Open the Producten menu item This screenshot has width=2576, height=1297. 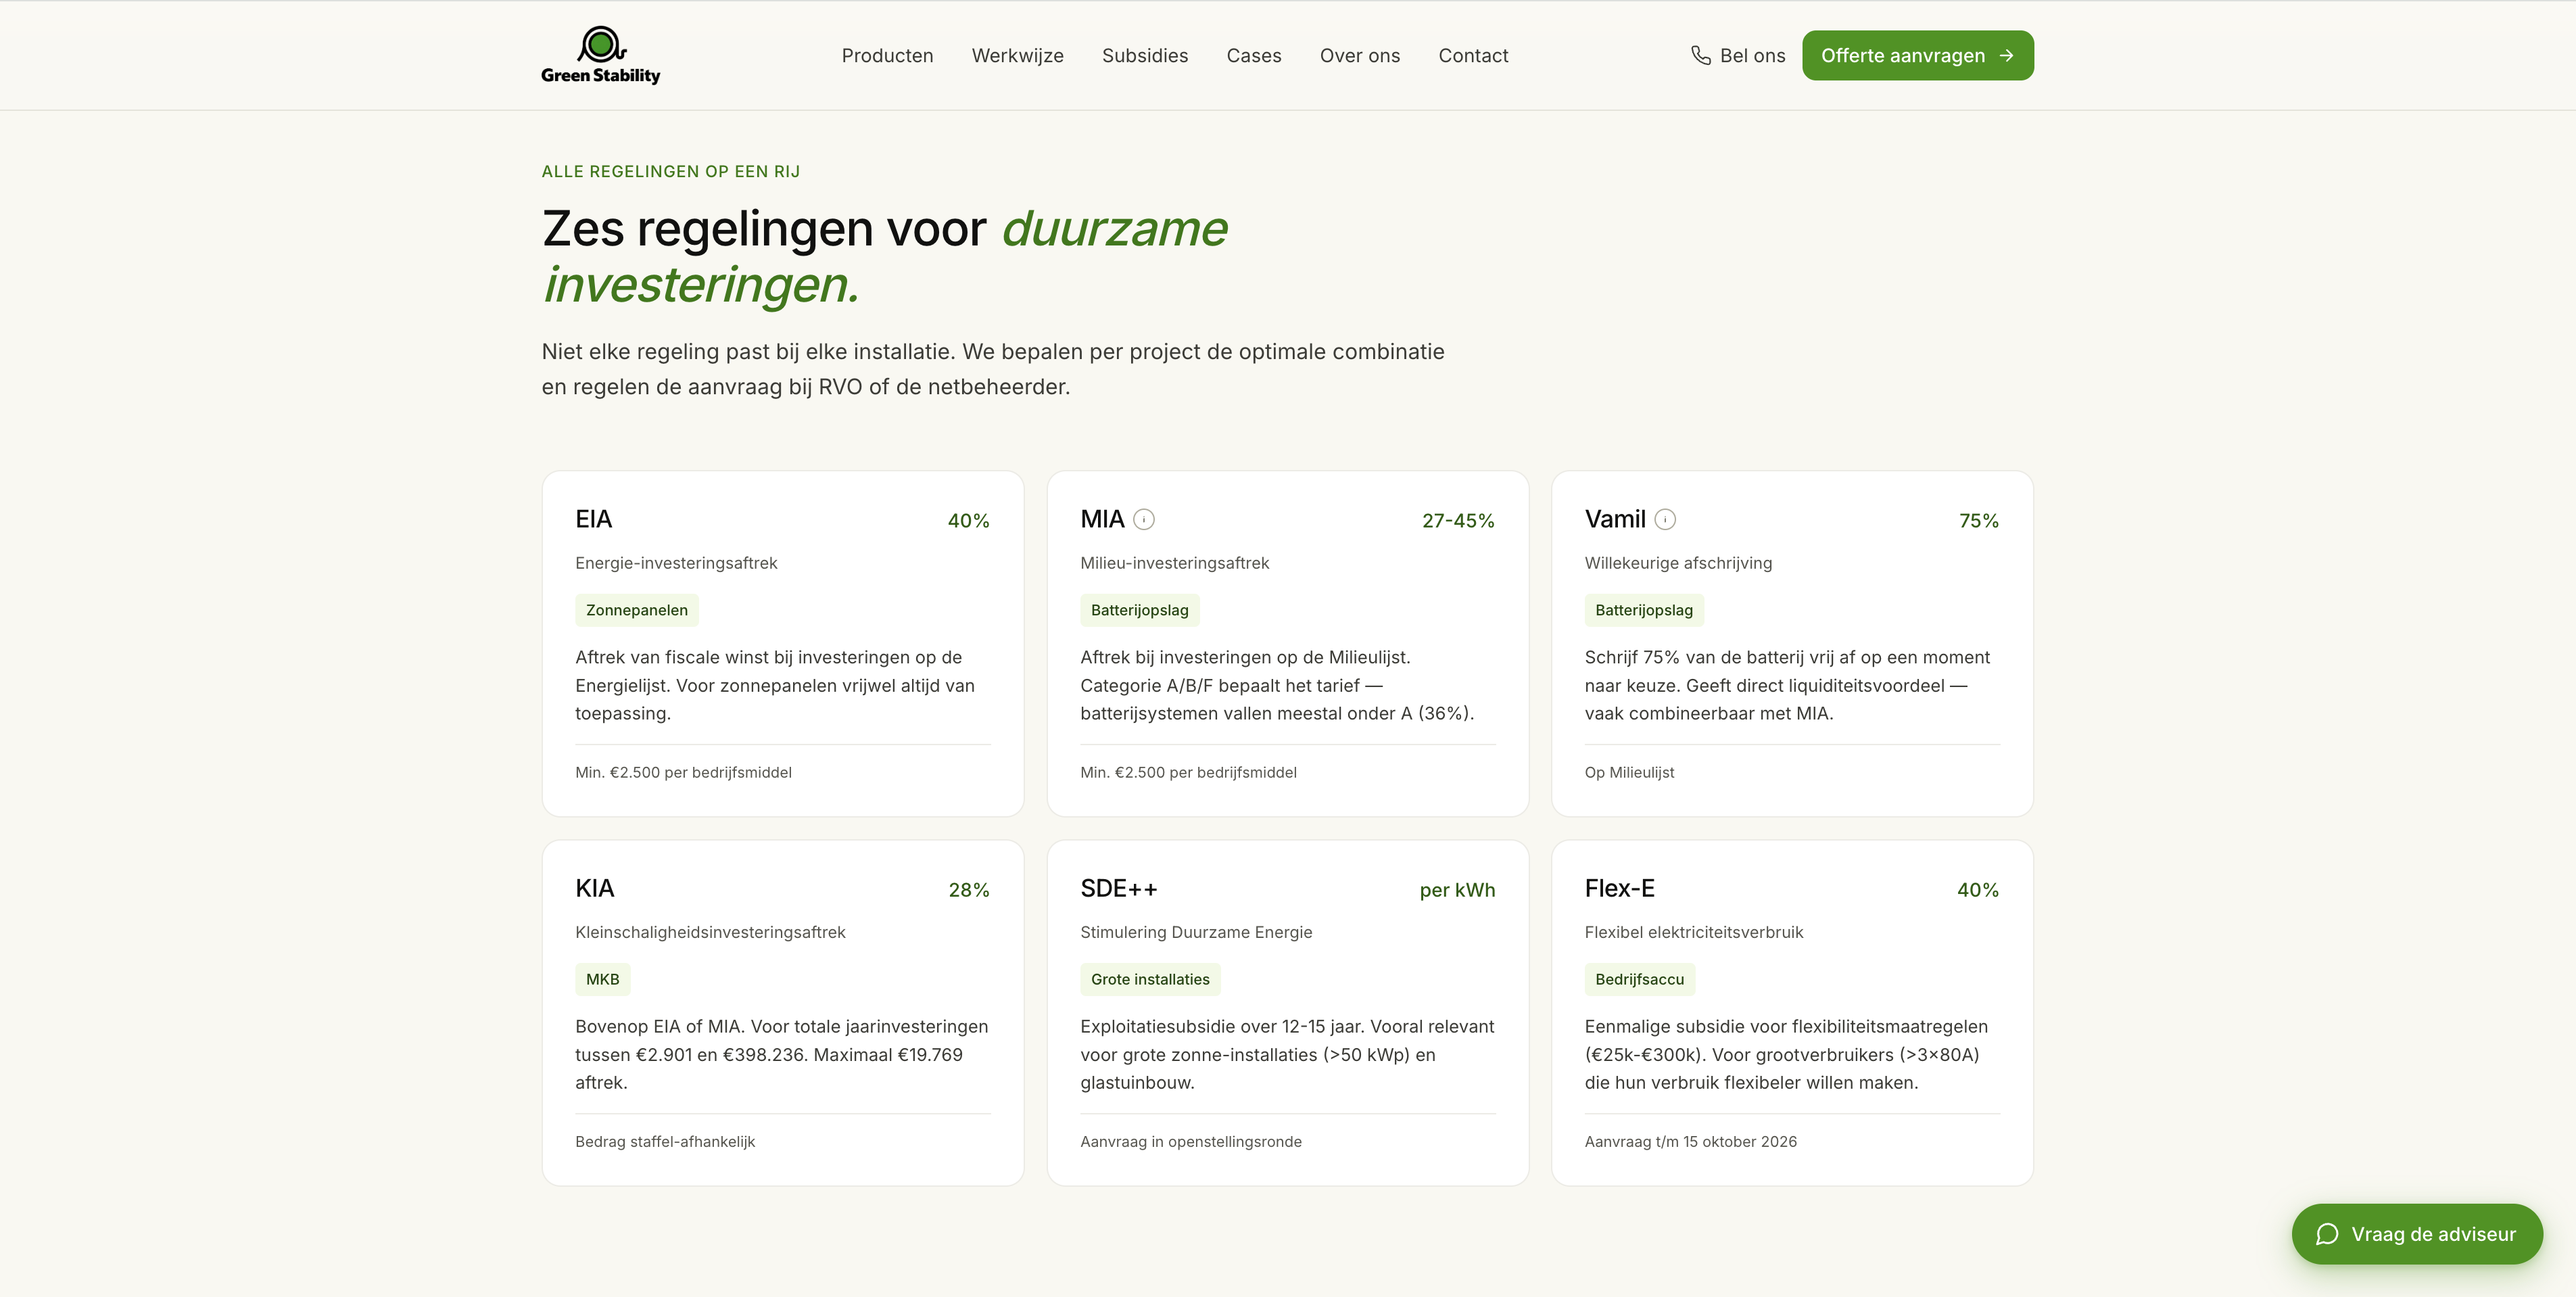(x=887, y=55)
